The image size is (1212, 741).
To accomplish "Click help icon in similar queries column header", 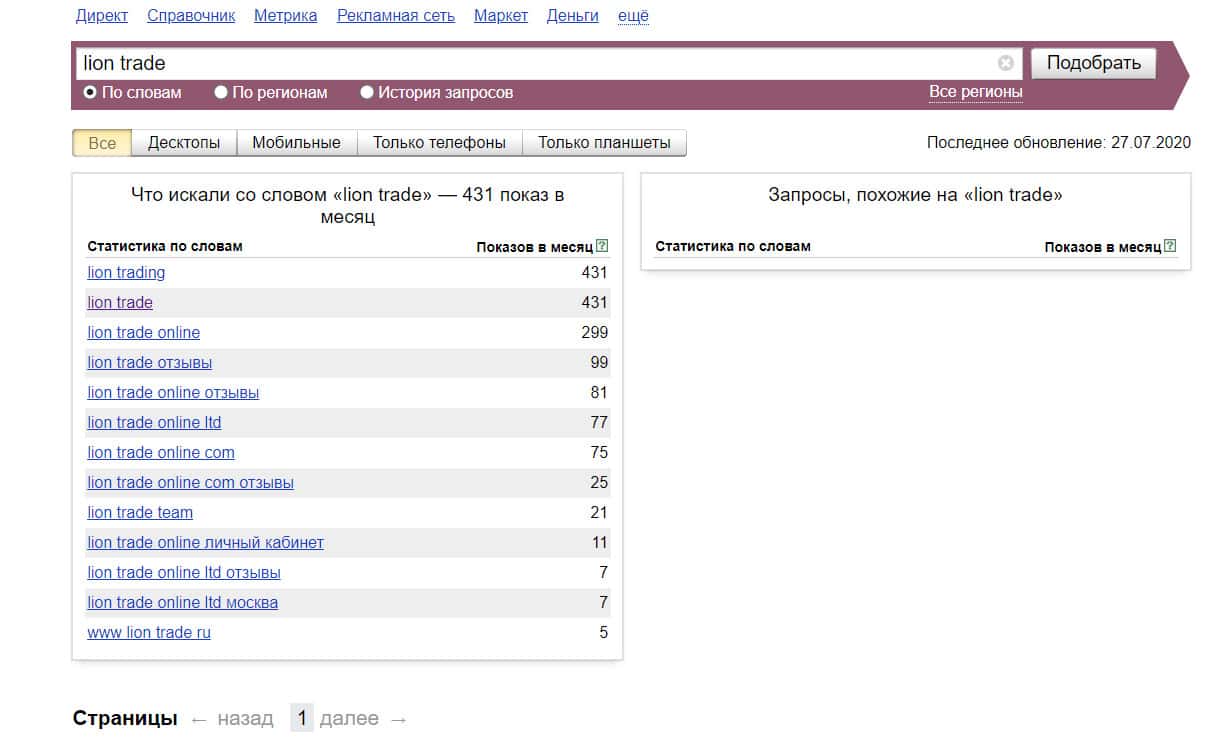I will coord(1170,246).
